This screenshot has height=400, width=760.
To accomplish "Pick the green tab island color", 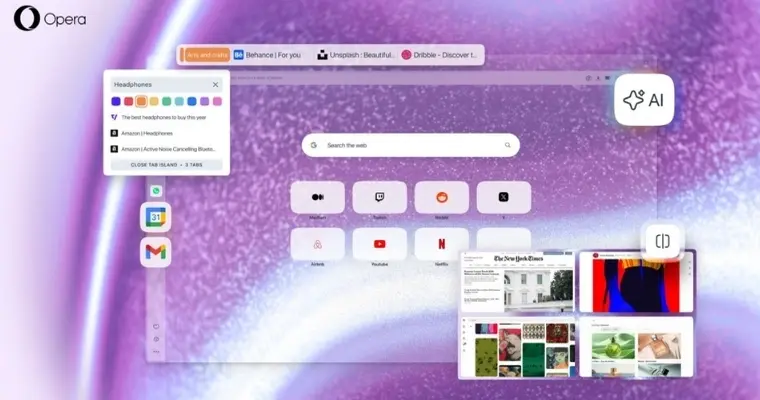I will 166,101.
